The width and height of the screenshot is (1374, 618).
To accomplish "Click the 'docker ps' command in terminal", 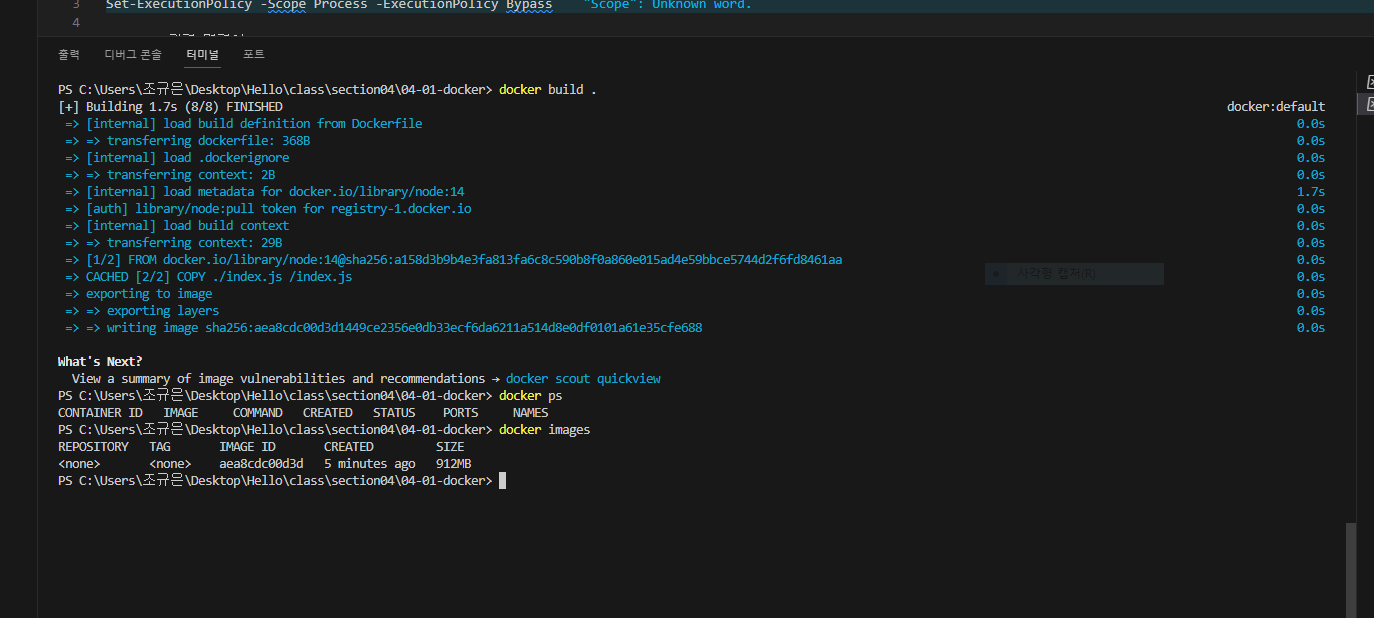I will pos(531,396).
